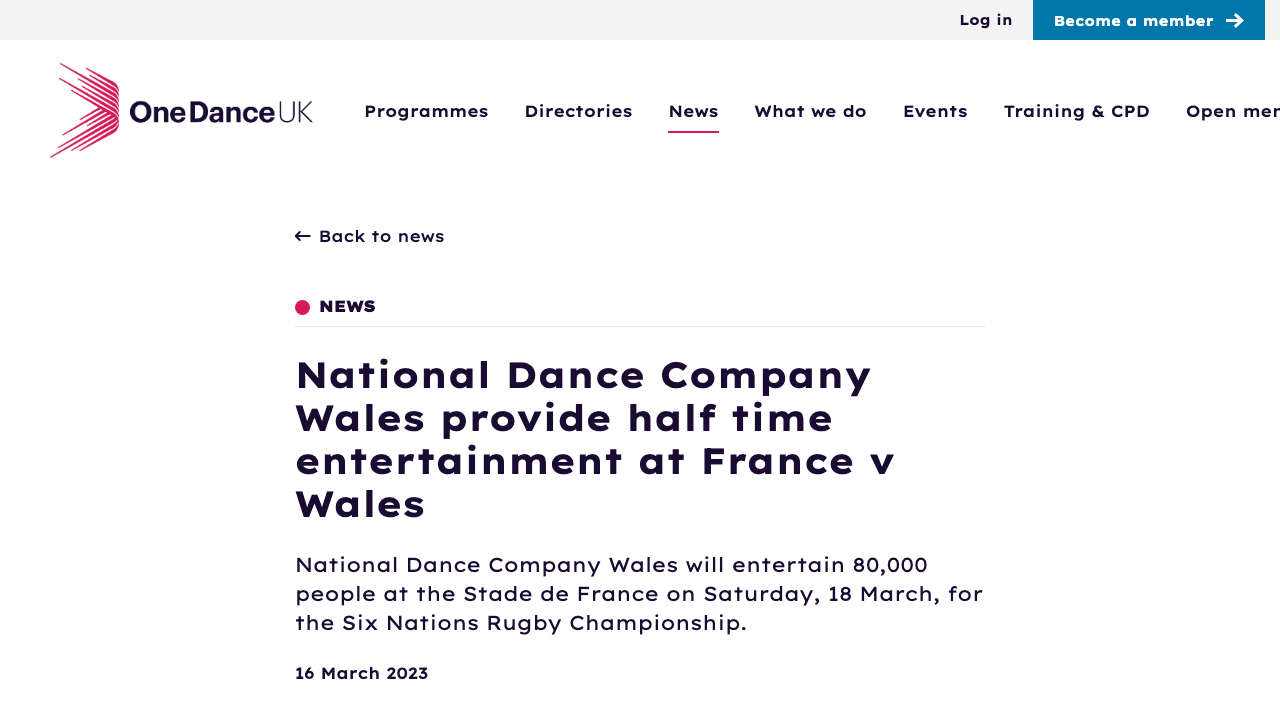Expand the Events navigation section
This screenshot has width=1280, height=720.
pyautogui.click(x=935, y=109)
